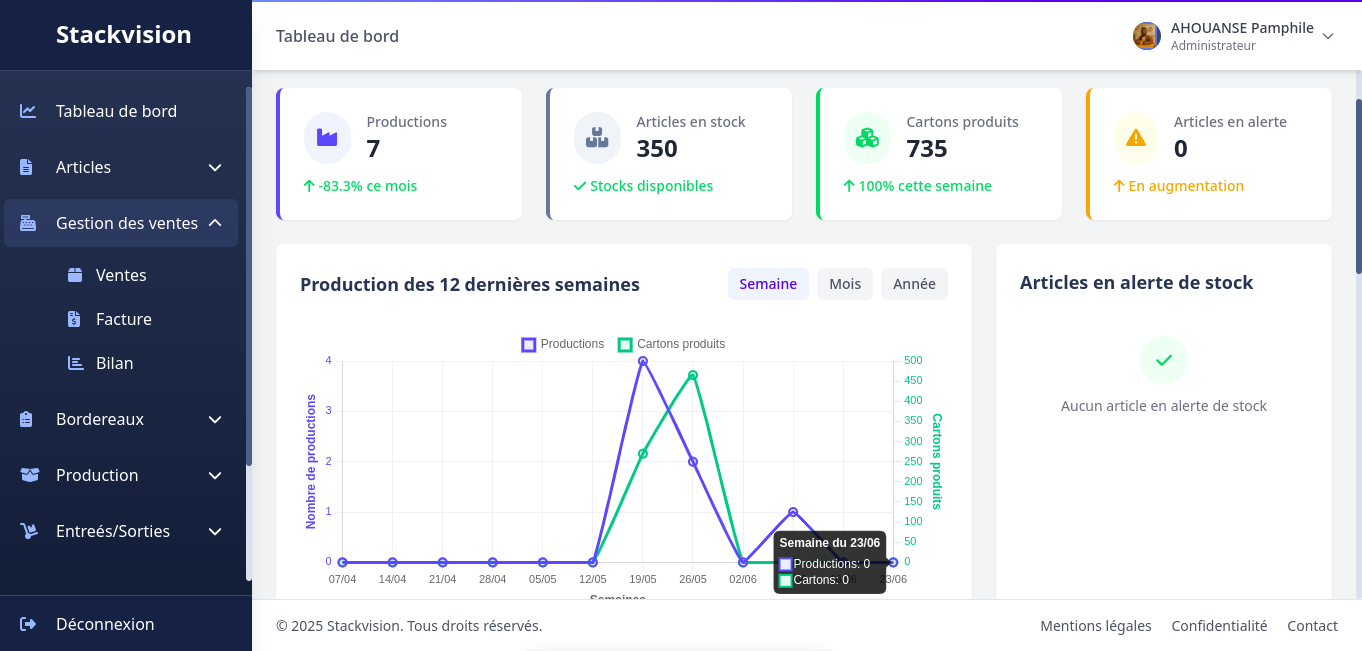The image size is (1362, 651).
Task: Open the Contact footer link
Action: (1312, 626)
